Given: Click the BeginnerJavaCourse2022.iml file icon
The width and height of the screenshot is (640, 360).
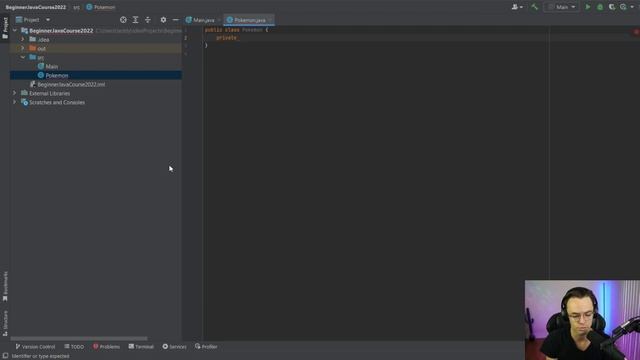Looking at the screenshot, I should (33, 84).
